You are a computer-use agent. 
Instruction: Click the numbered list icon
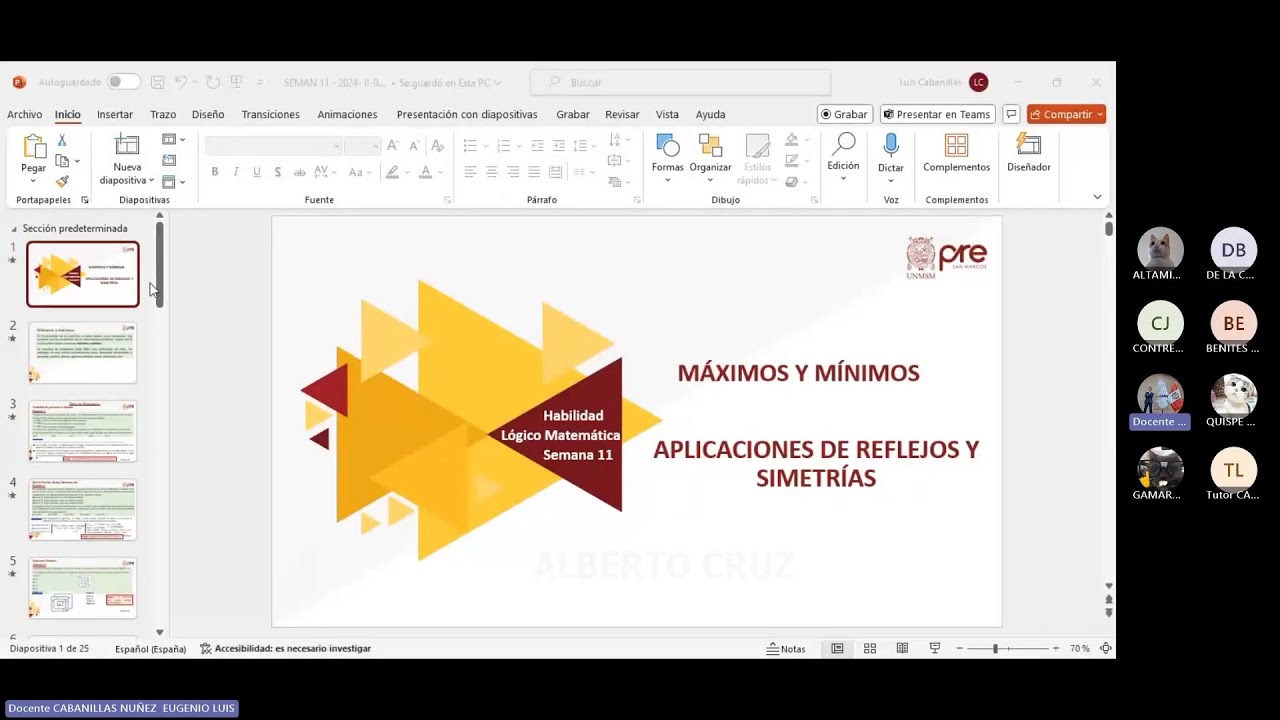coord(503,146)
